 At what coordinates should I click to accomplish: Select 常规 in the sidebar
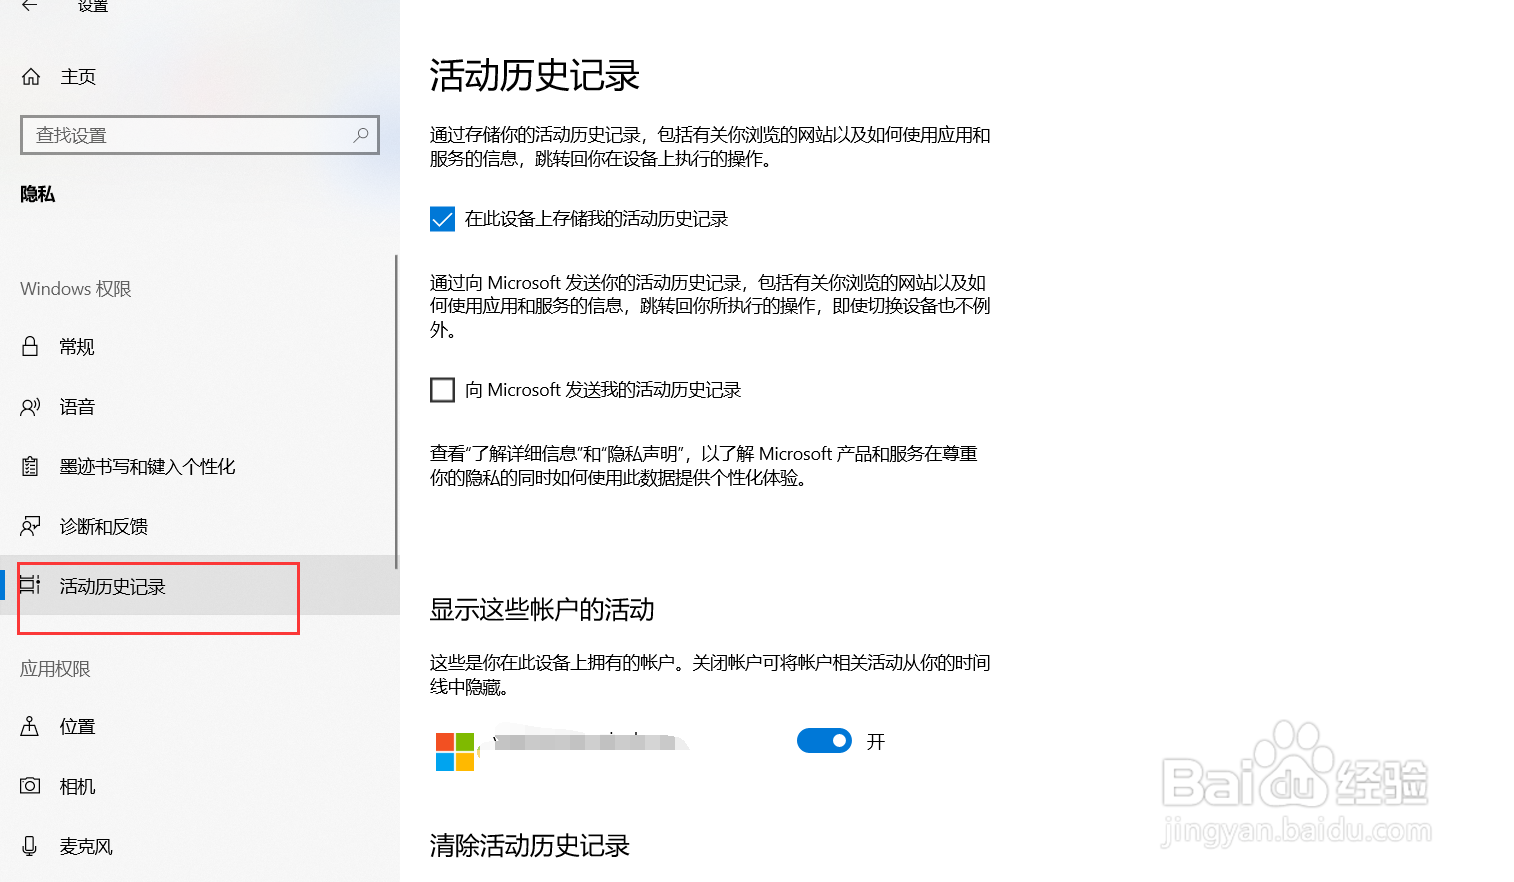(x=198, y=347)
